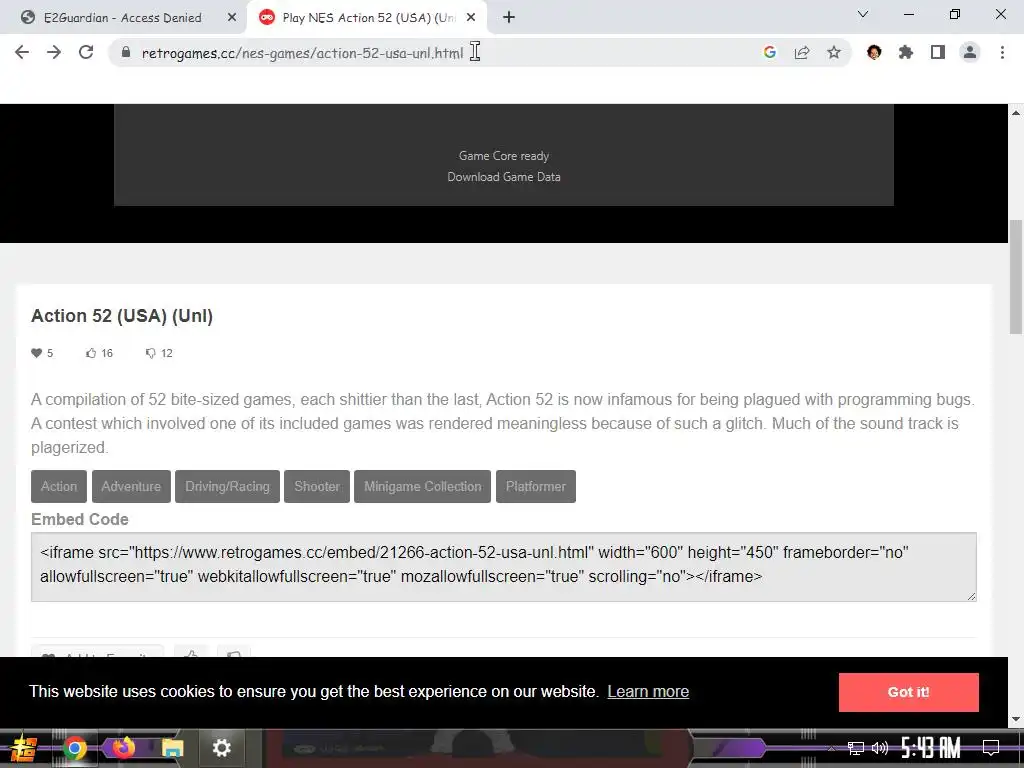Viewport: 1024px width, 768px height.
Task: Click the site padlock icon in address bar
Action: (126, 52)
